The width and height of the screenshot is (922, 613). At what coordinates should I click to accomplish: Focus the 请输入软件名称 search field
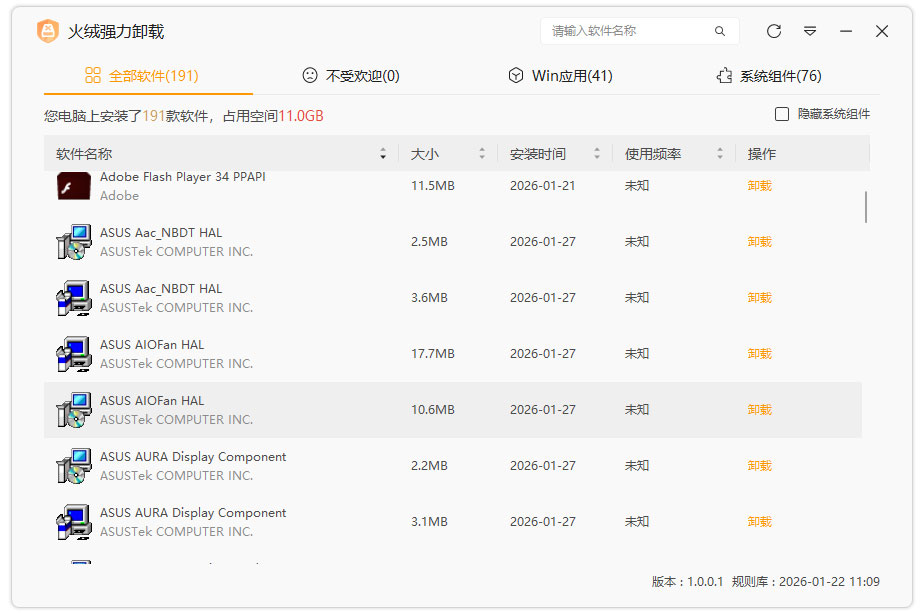coord(625,31)
